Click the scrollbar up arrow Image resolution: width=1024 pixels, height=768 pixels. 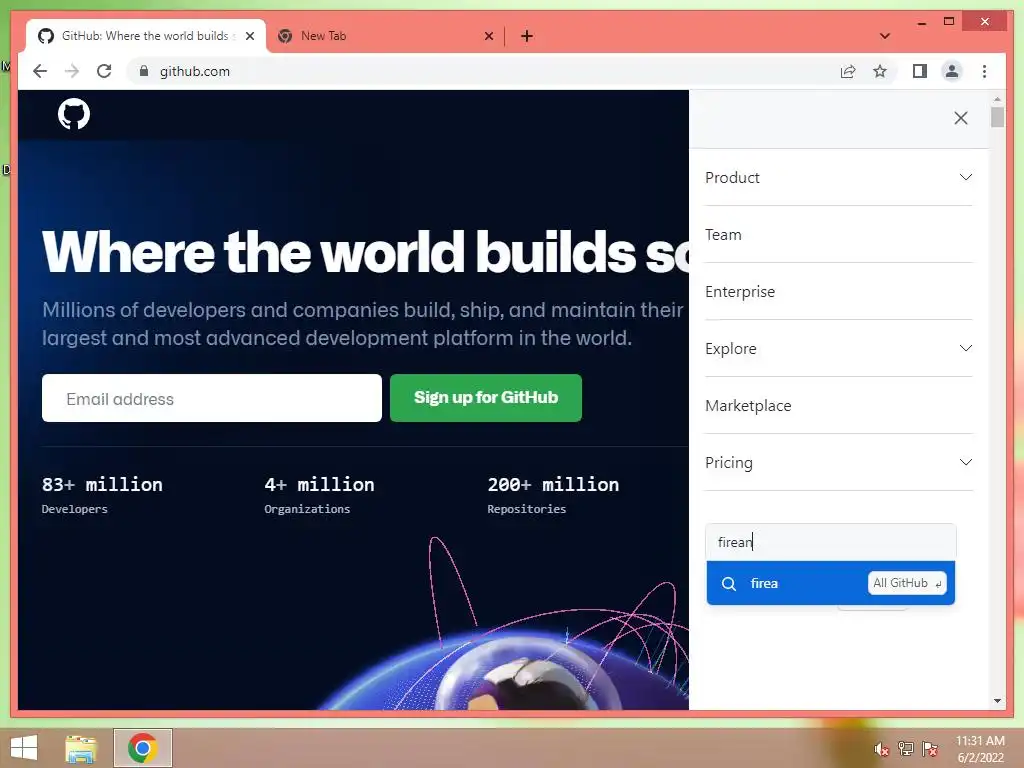997,99
